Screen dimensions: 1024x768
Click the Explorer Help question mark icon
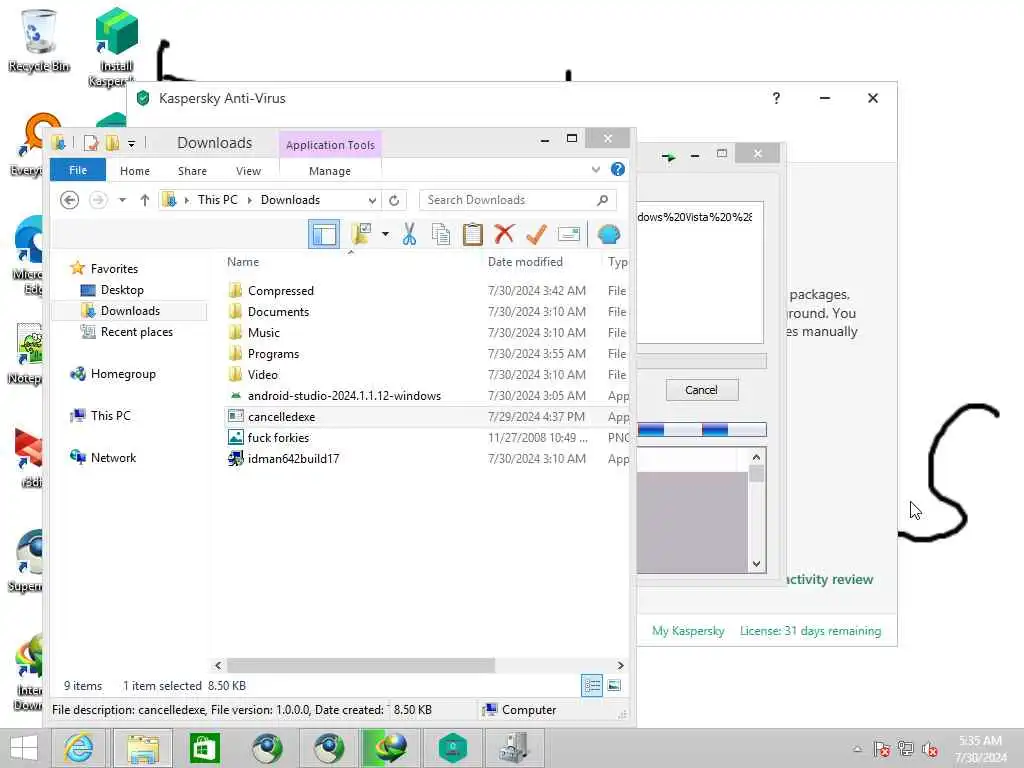pos(617,170)
